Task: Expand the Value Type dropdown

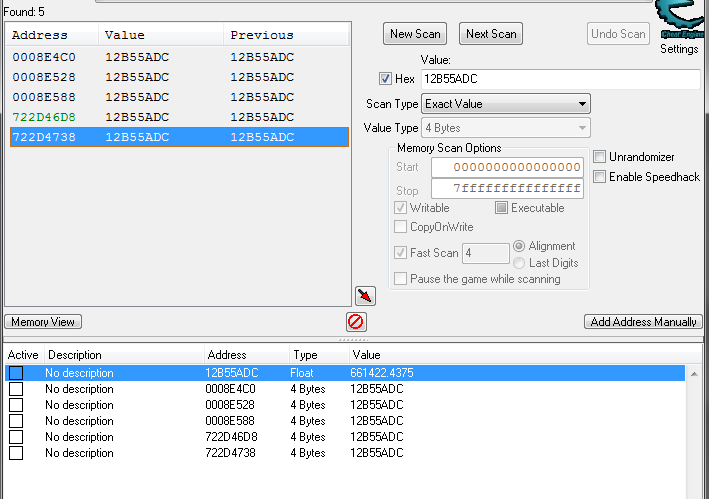Action: [x=506, y=128]
